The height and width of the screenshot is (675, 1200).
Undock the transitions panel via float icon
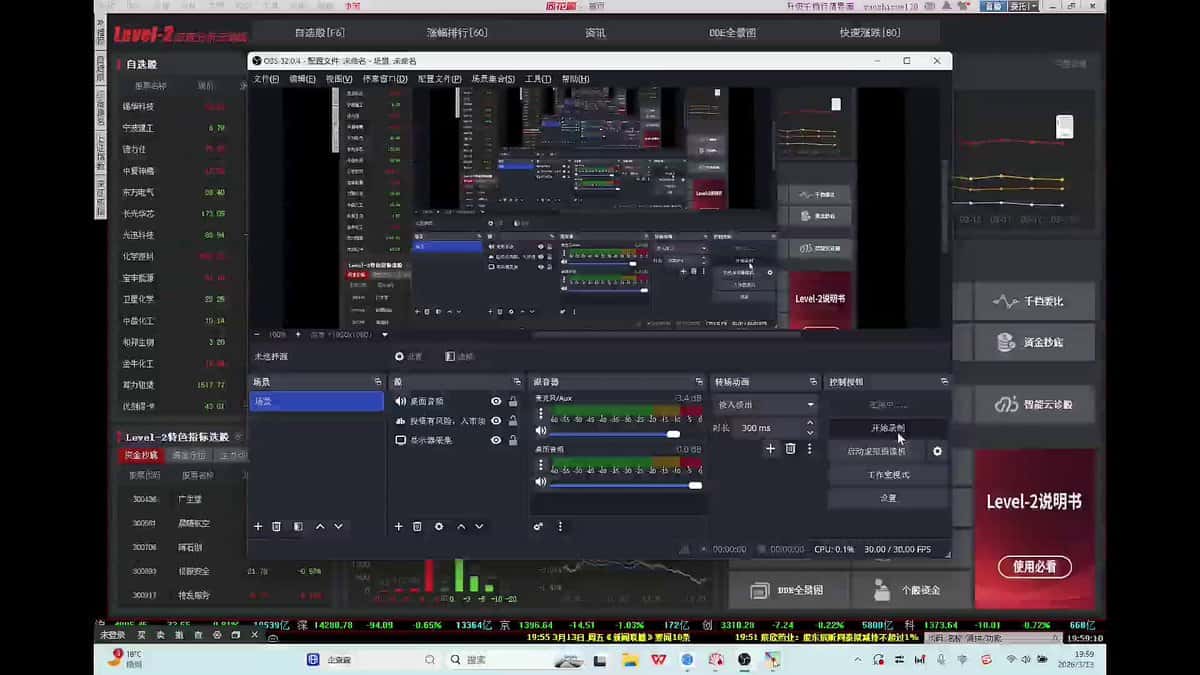click(x=813, y=382)
